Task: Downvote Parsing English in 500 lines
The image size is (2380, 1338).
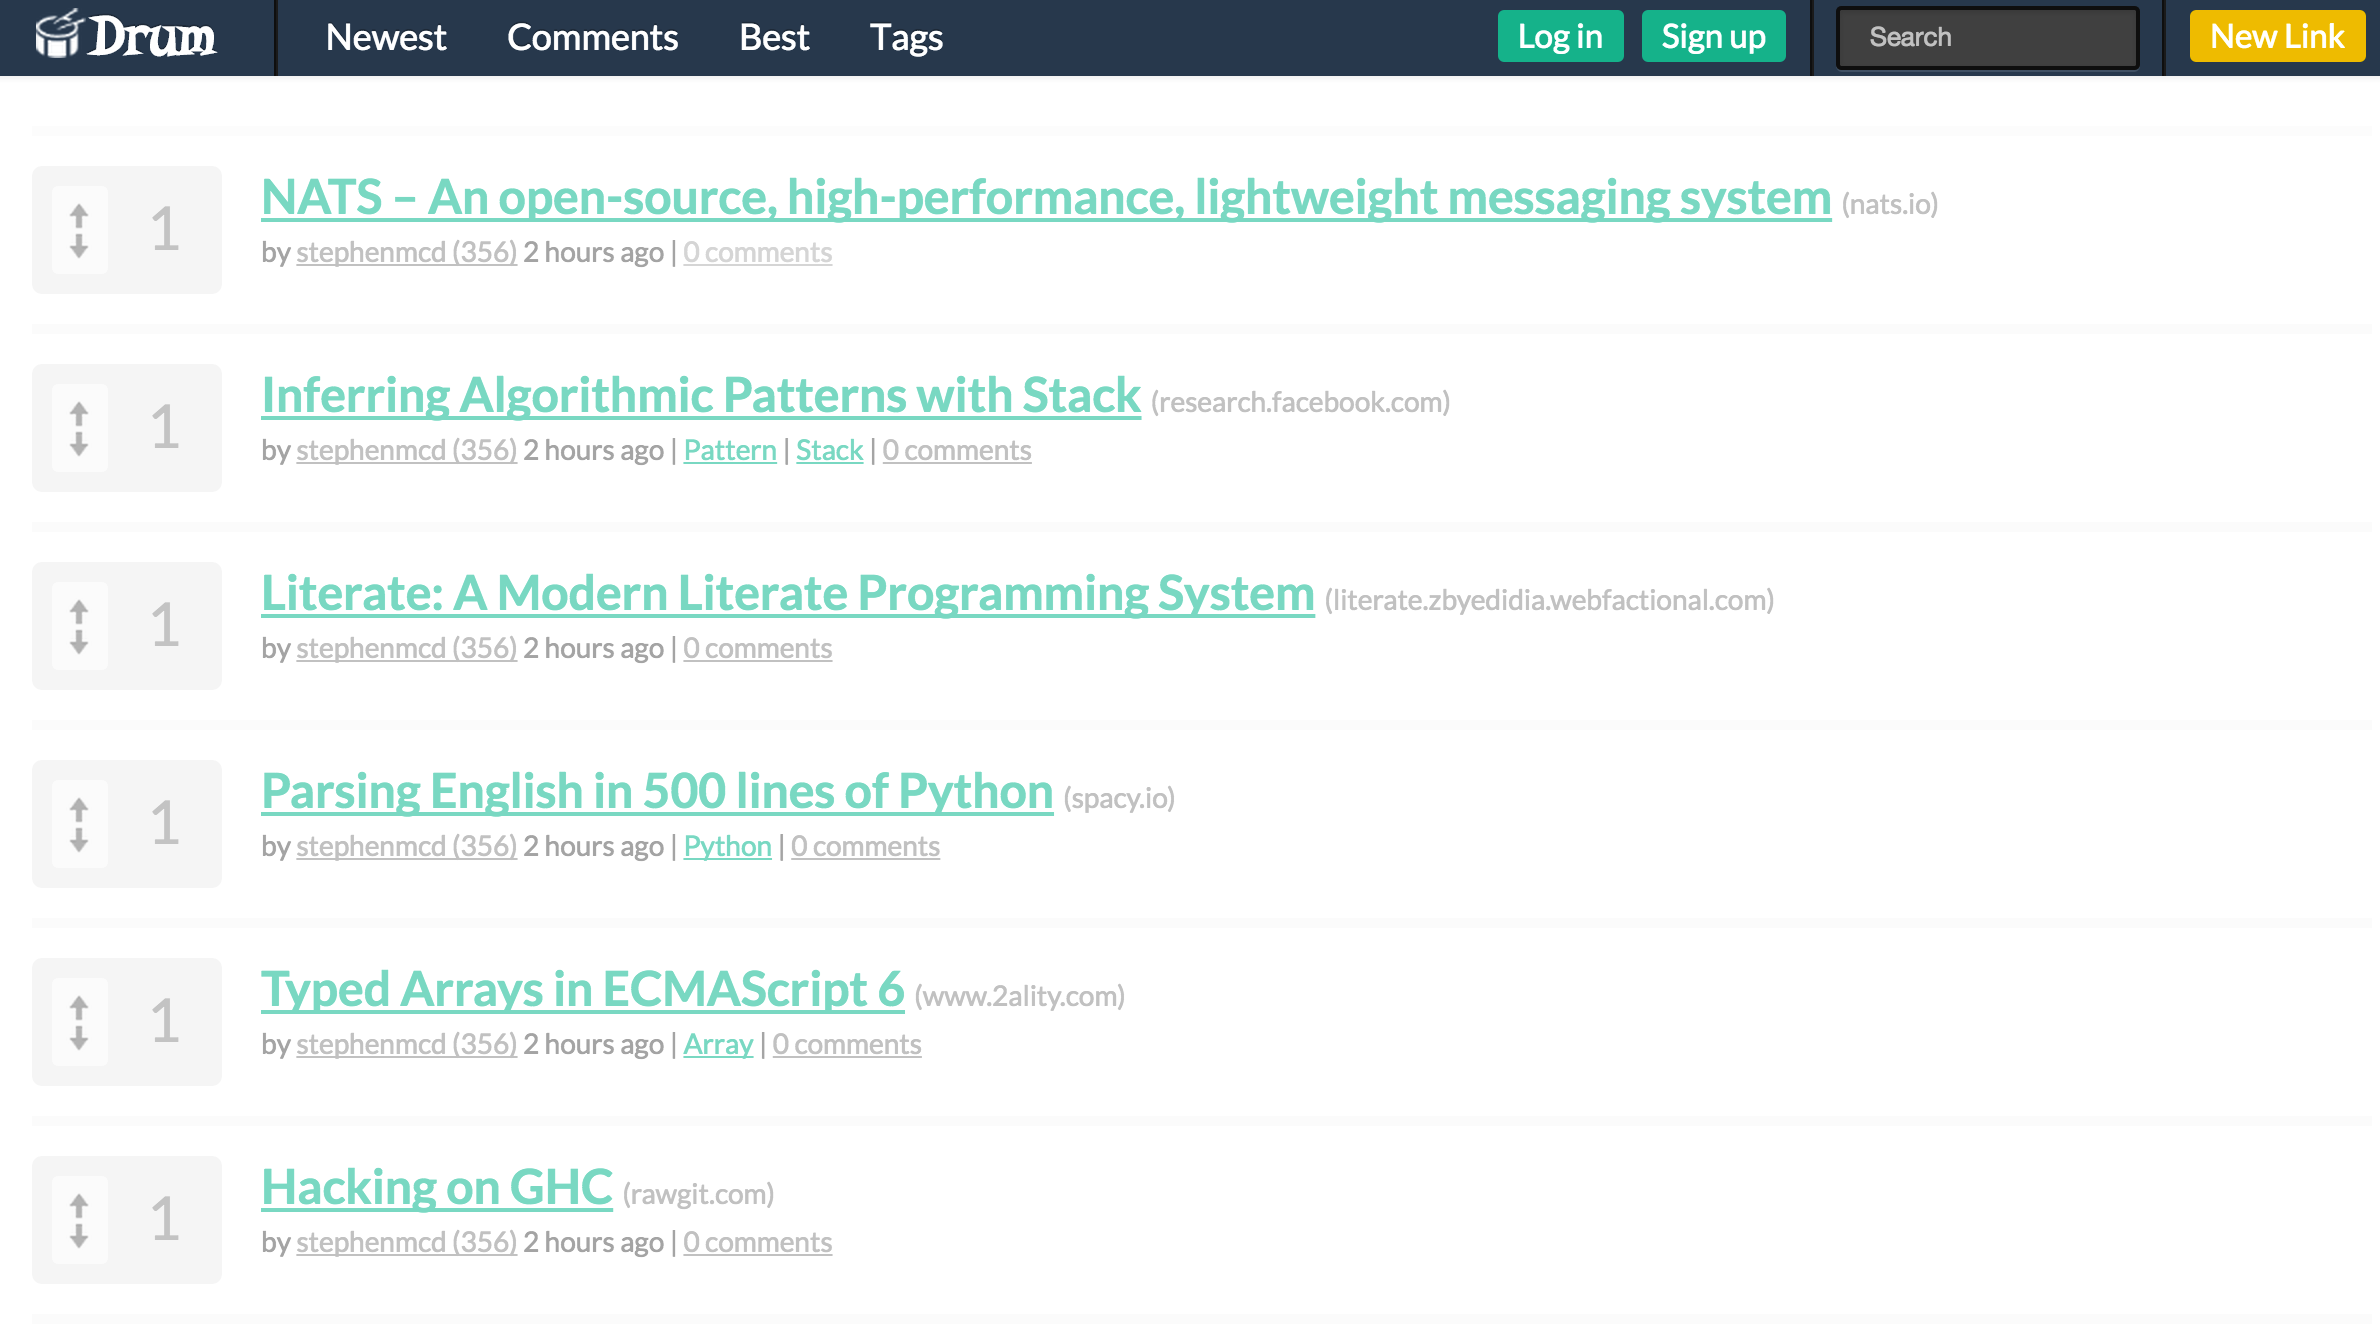Action: (79, 840)
